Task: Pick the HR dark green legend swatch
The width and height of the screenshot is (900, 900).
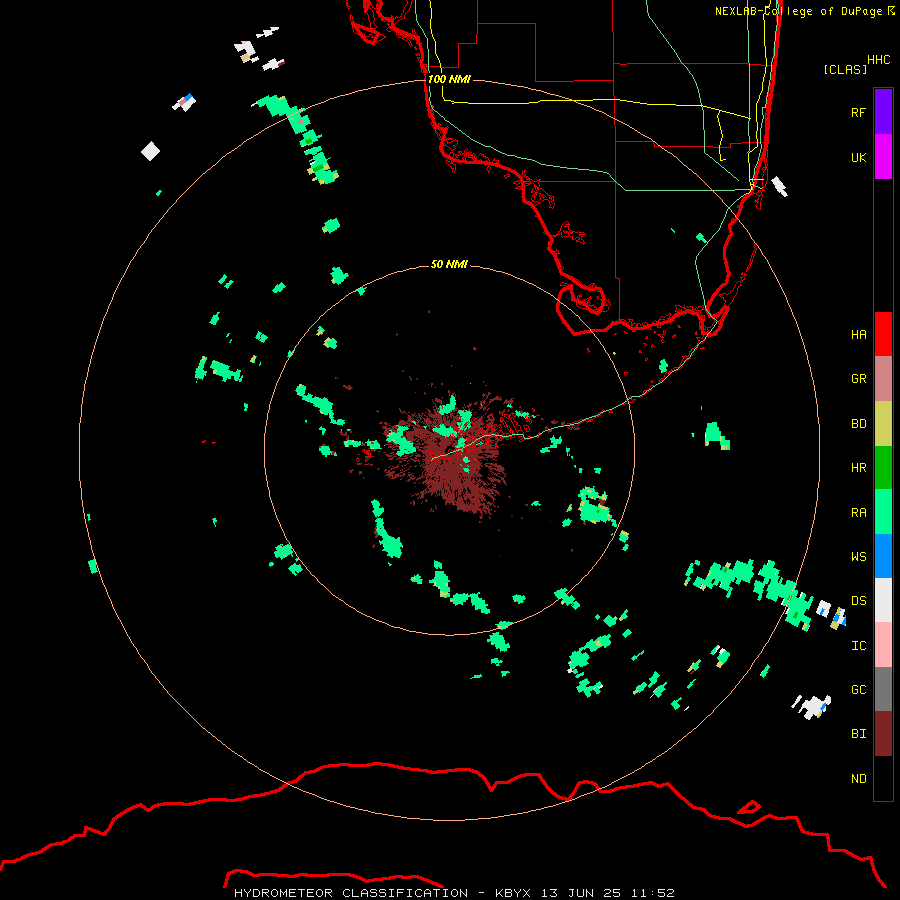Action: click(x=883, y=468)
